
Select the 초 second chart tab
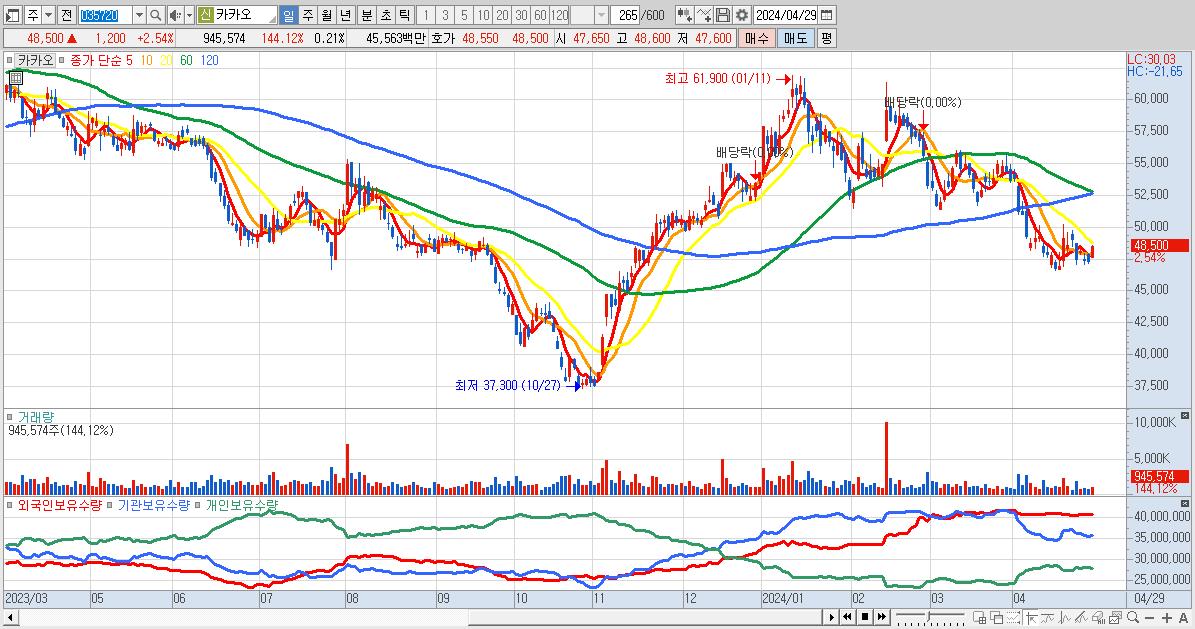pyautogui.click(x=386, y=15)
